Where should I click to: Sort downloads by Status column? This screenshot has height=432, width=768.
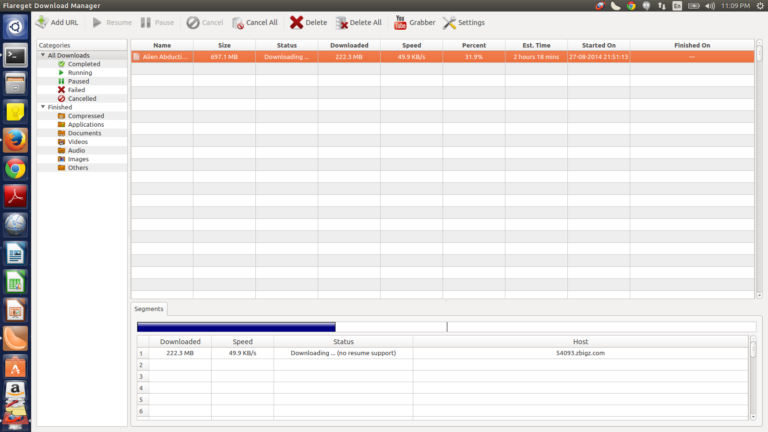[287, 45]
